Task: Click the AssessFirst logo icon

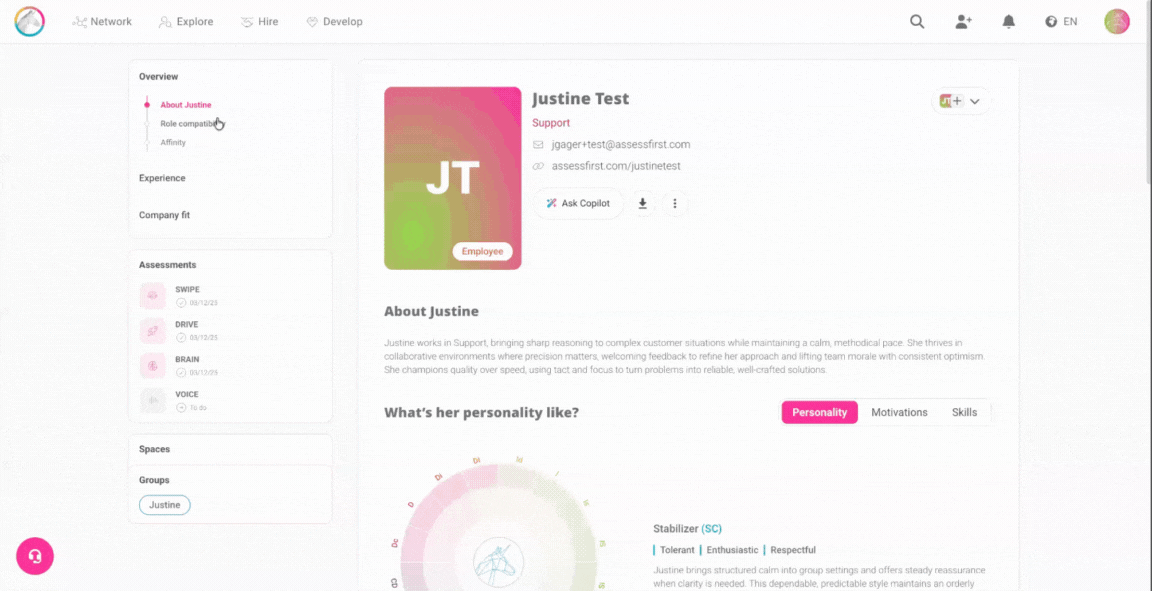Action: pyautogui.click(x=29, y=22)
